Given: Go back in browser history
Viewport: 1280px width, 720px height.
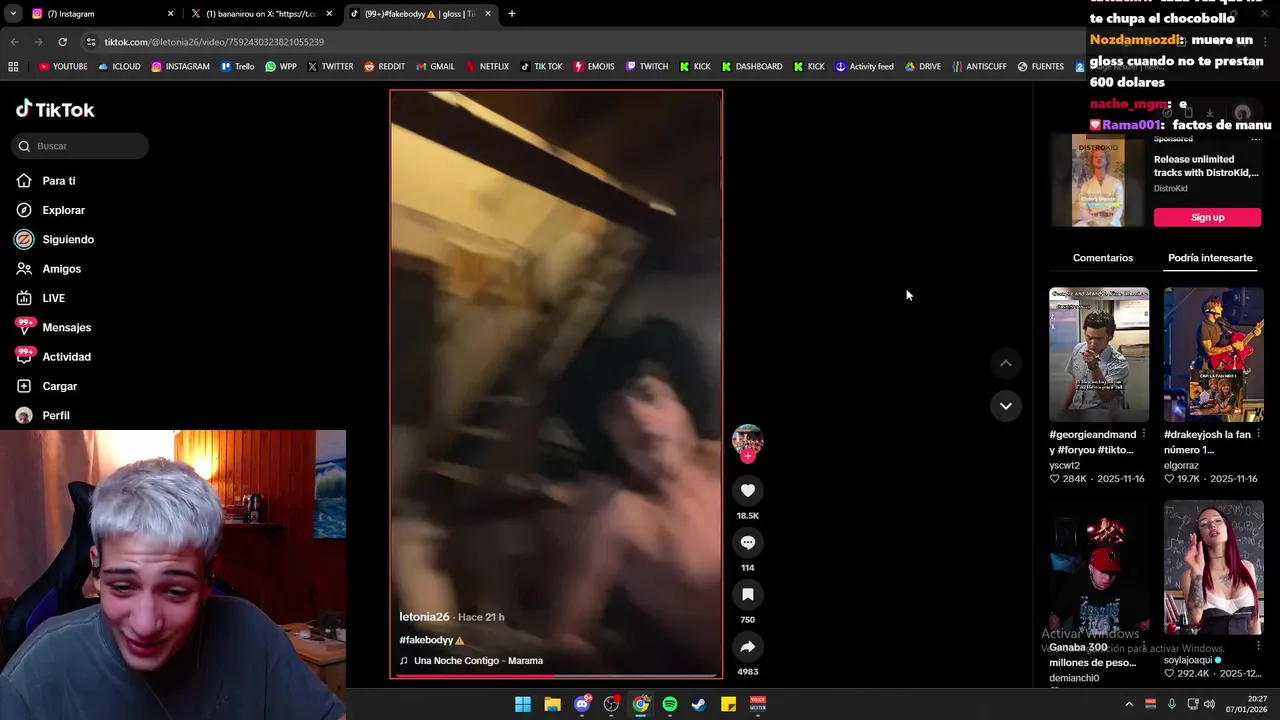Looking at the screenshot, I should pos(14,42).
